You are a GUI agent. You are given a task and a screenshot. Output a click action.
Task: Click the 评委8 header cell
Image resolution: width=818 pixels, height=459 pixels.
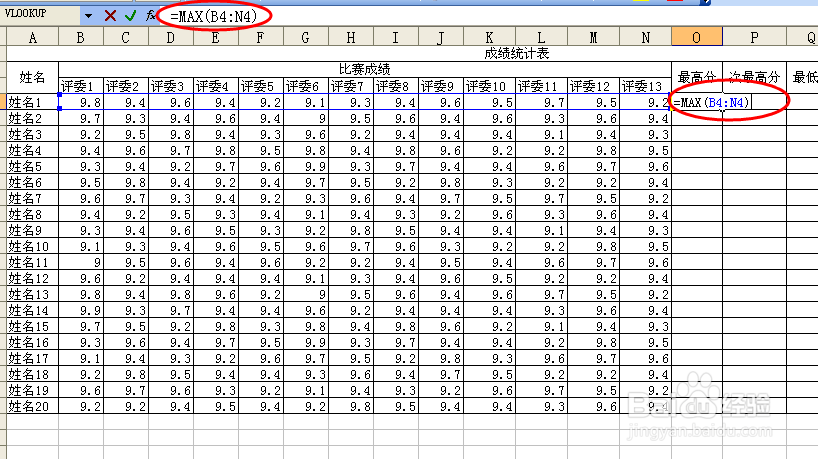pos(395,85)
